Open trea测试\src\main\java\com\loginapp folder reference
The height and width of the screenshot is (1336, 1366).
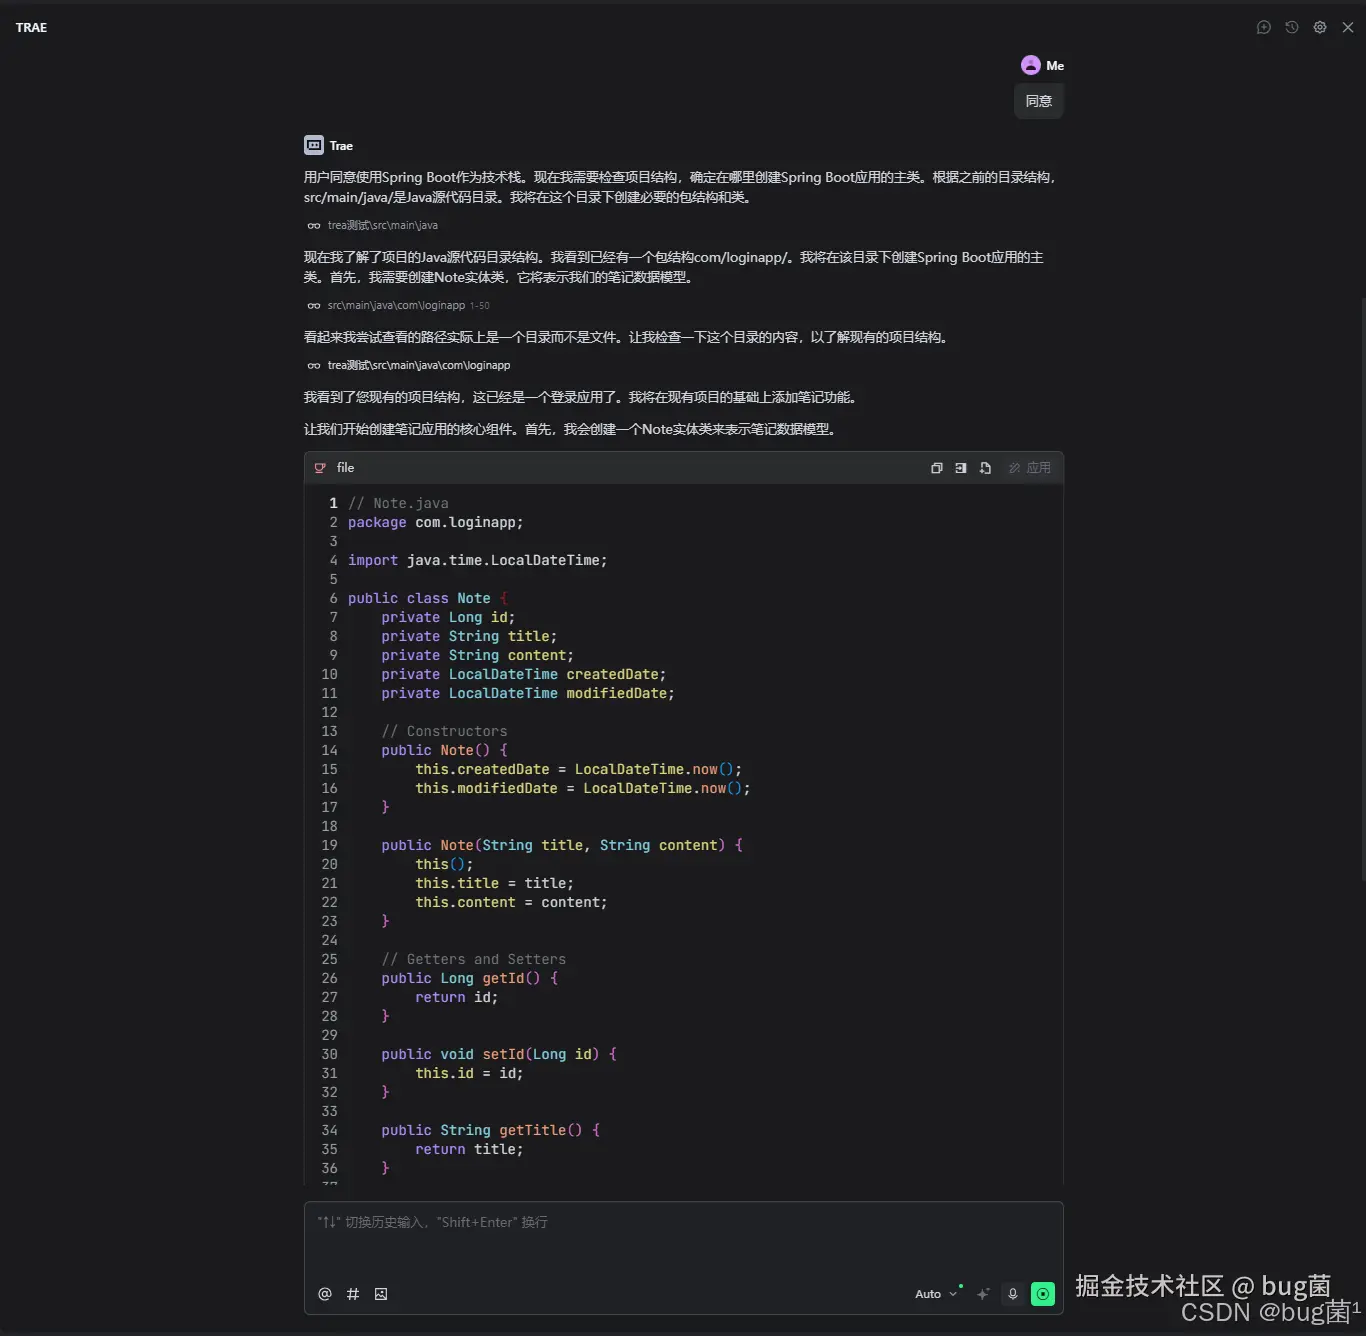coord(419,365)
